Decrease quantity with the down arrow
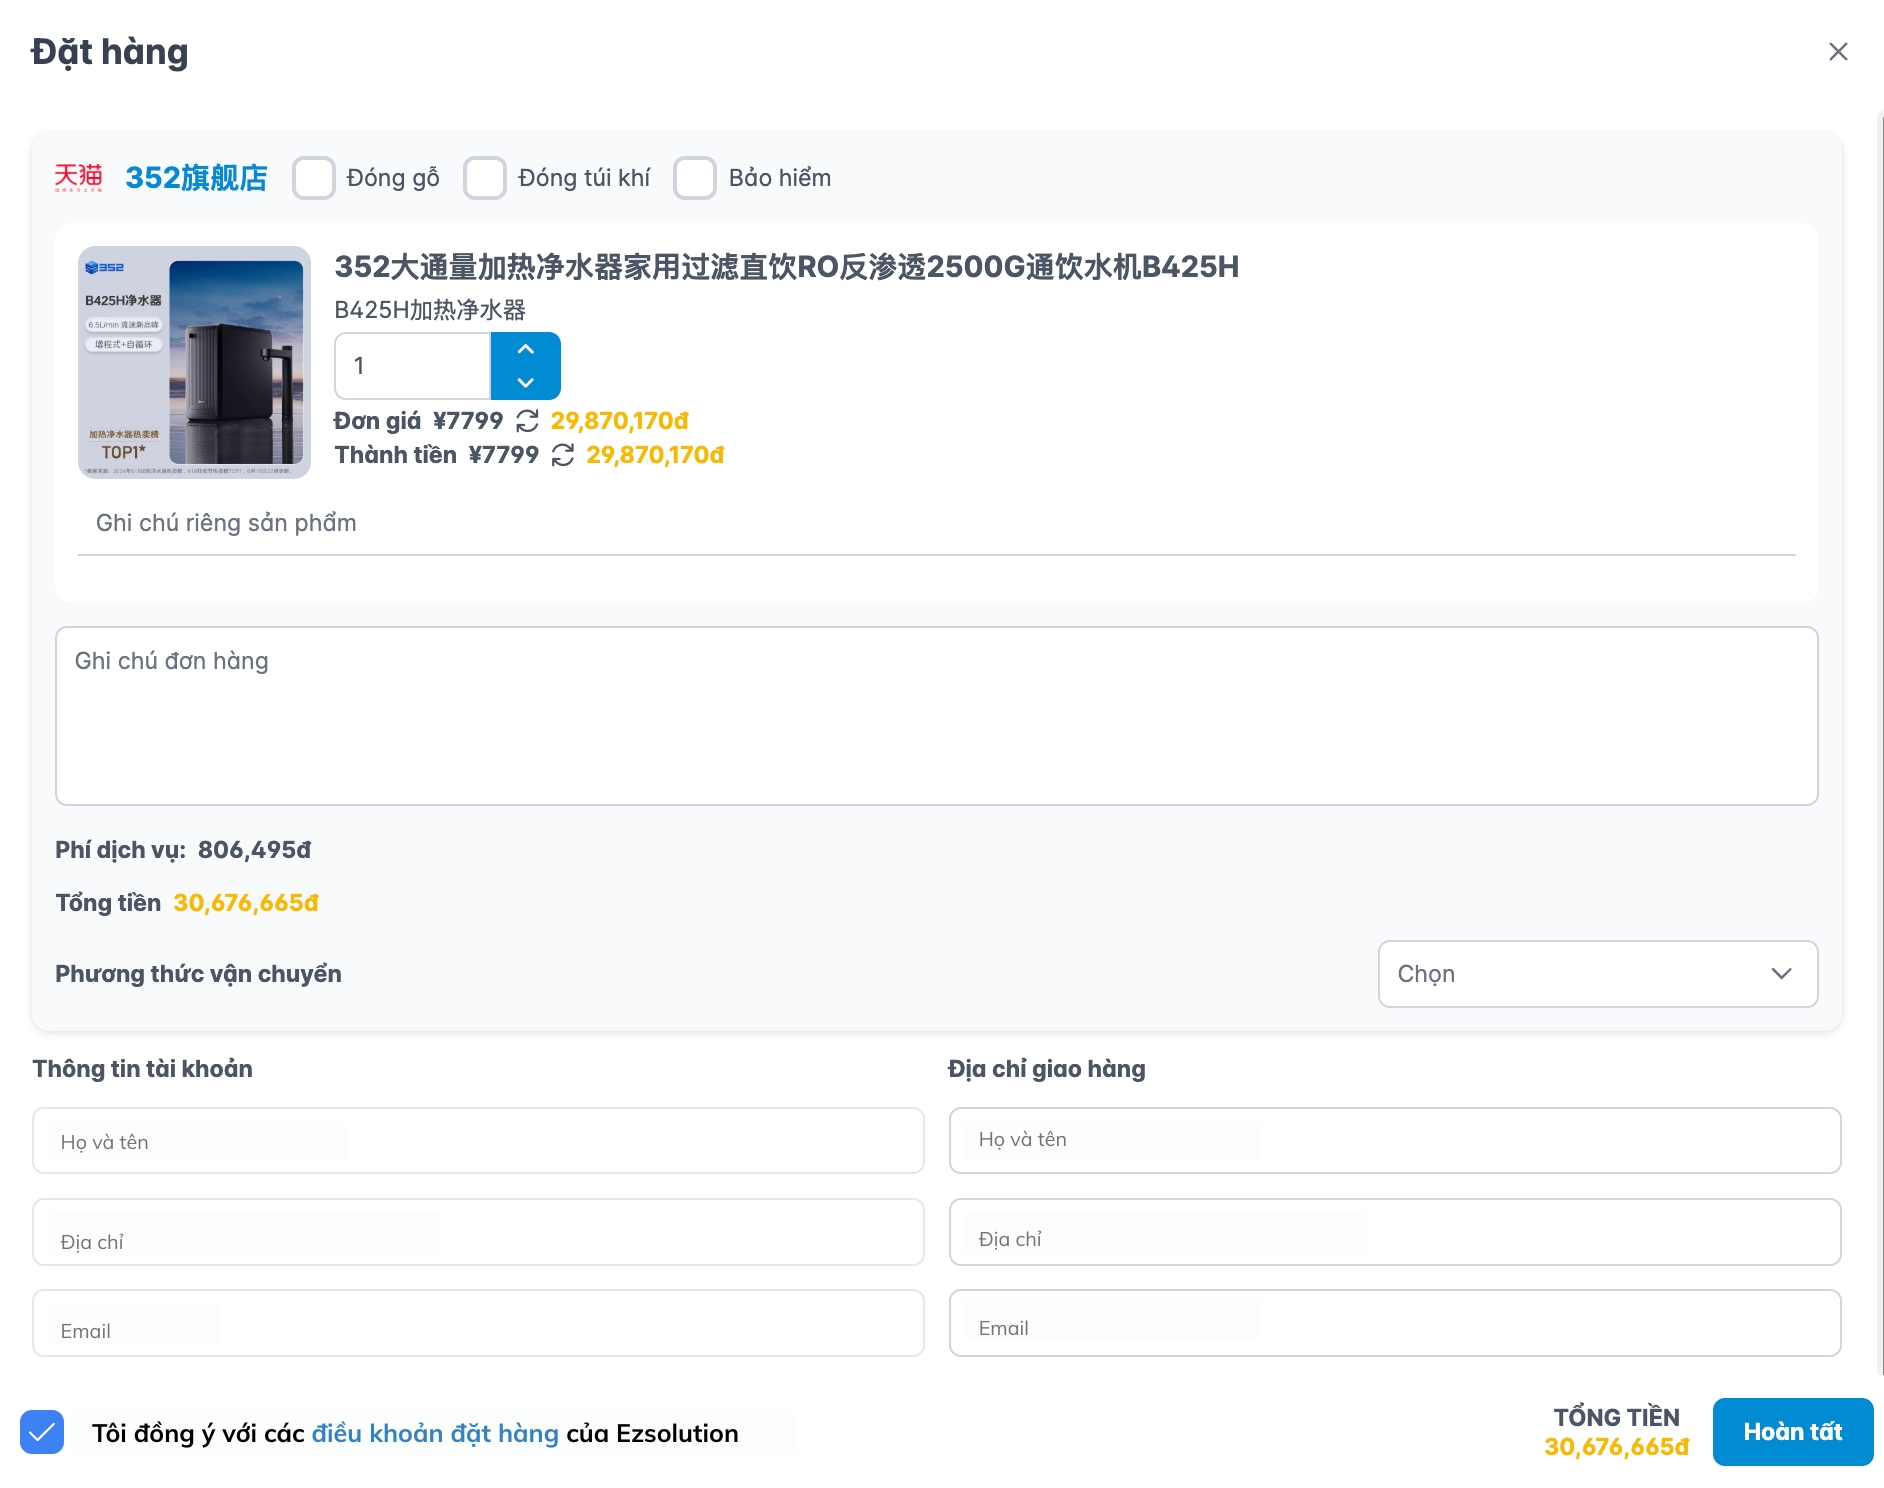Screen dimensions: 1884x1488 pos(525,383)
